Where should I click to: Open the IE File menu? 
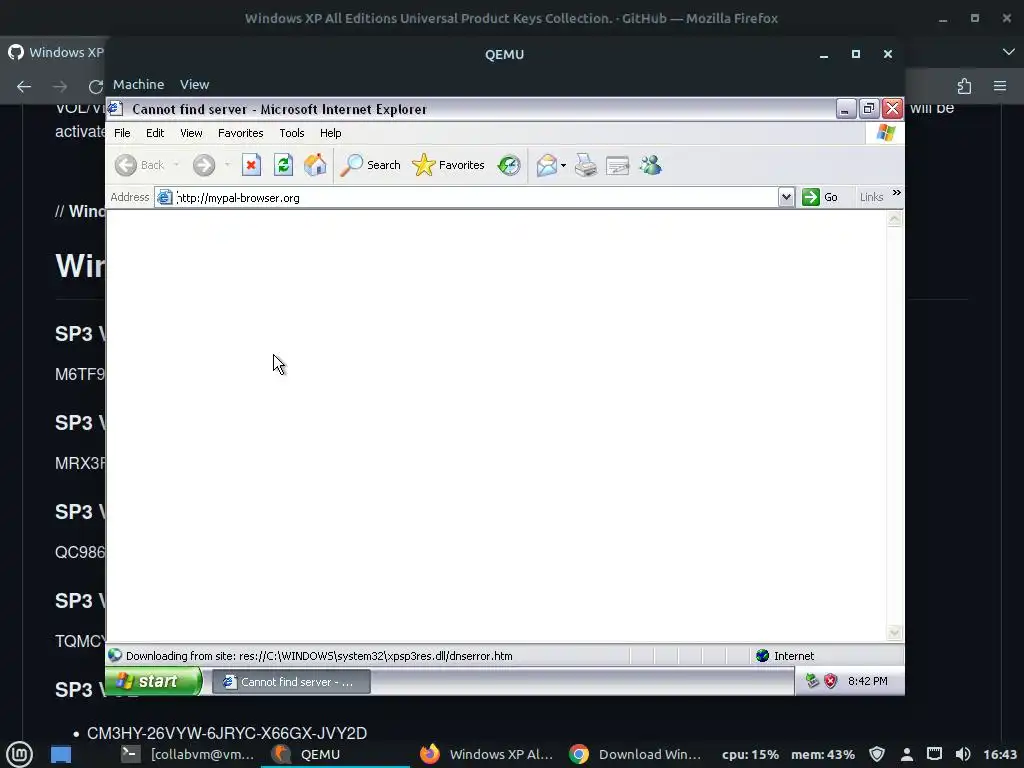click(x=122, y=133)
